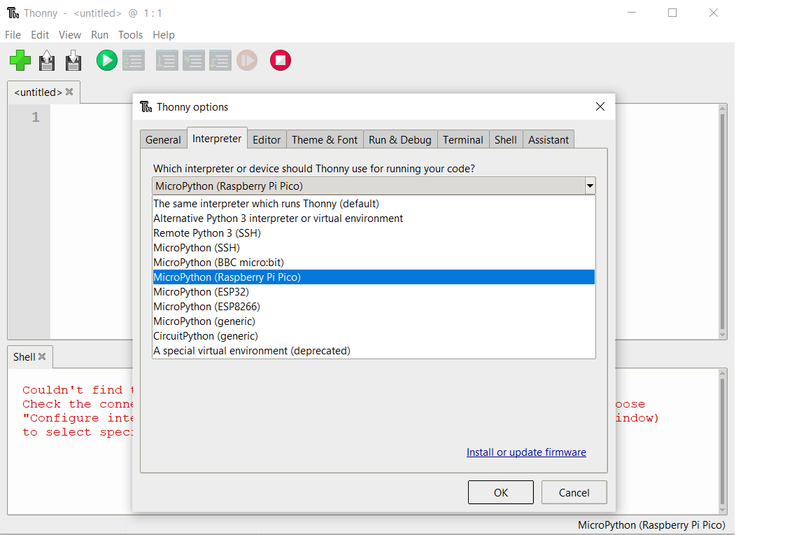Image resolution: width=806 pixels, height=535 pixels.
Task: Select the Interpreter tab
Action: tap(216, 139)
